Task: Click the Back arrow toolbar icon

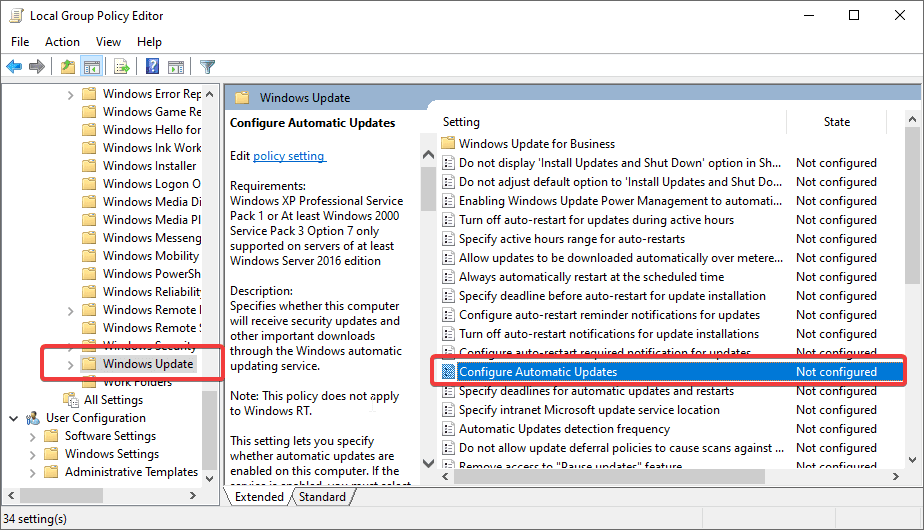Action: (x=14, y=67)
